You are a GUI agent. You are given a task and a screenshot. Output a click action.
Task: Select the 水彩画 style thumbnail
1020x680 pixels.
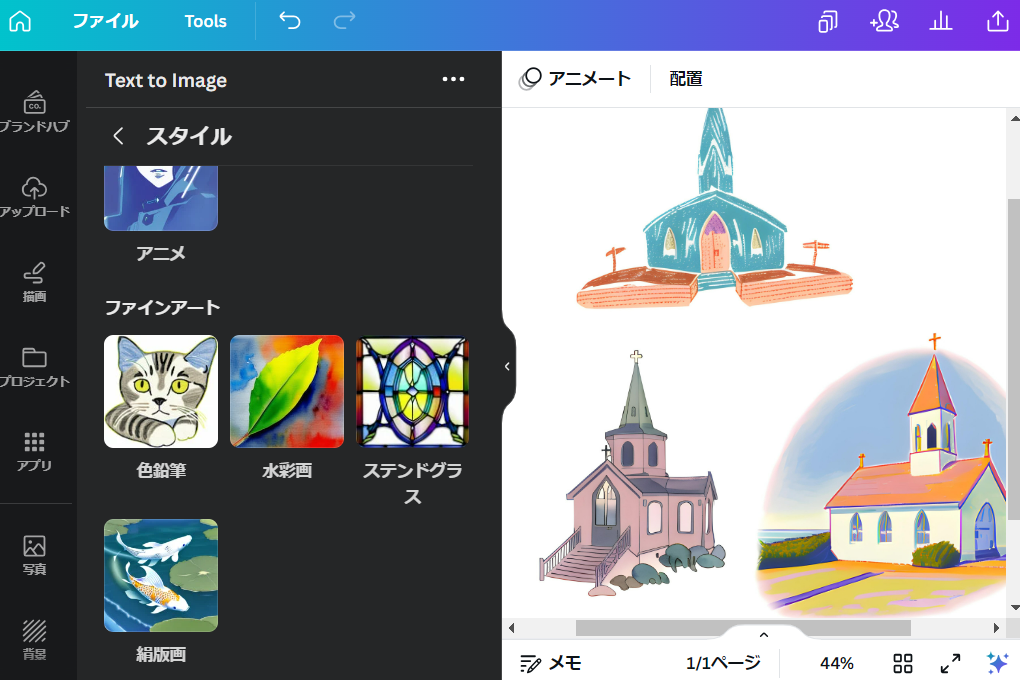(x=287, y=392)
